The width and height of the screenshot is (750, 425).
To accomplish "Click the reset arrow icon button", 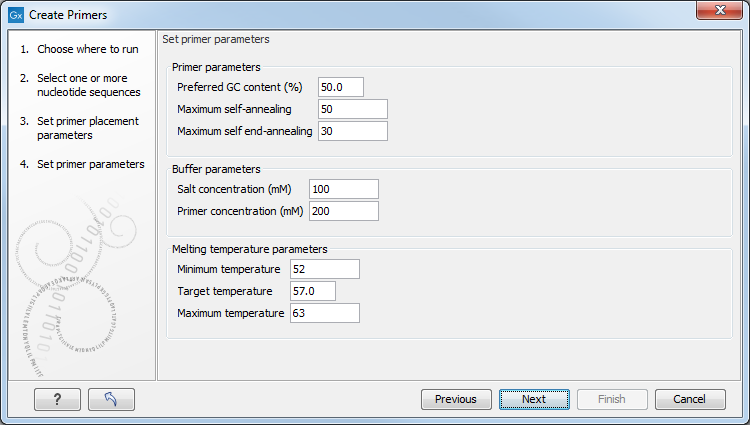I will coord(111,399).
